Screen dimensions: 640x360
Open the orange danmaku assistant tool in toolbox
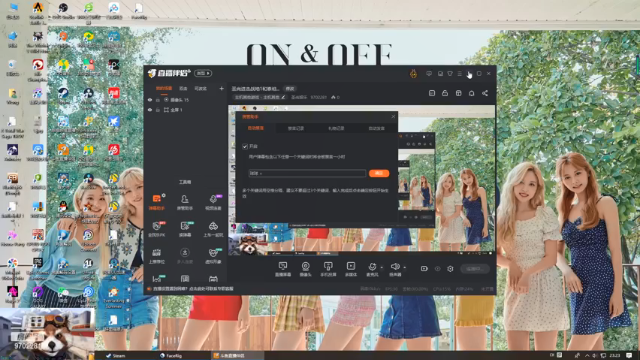click(157, 202)
